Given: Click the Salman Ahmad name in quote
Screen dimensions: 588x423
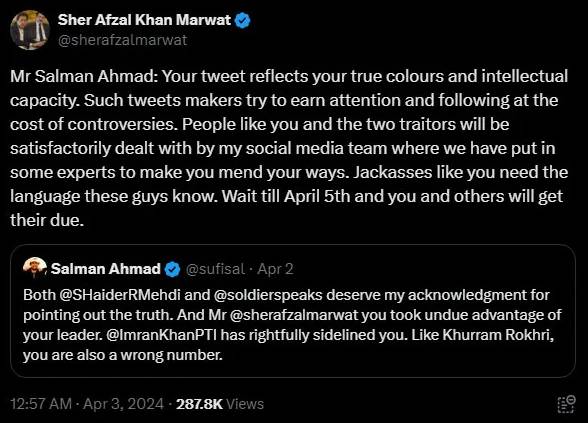Looking at the screenshot, I should point(106,269).
